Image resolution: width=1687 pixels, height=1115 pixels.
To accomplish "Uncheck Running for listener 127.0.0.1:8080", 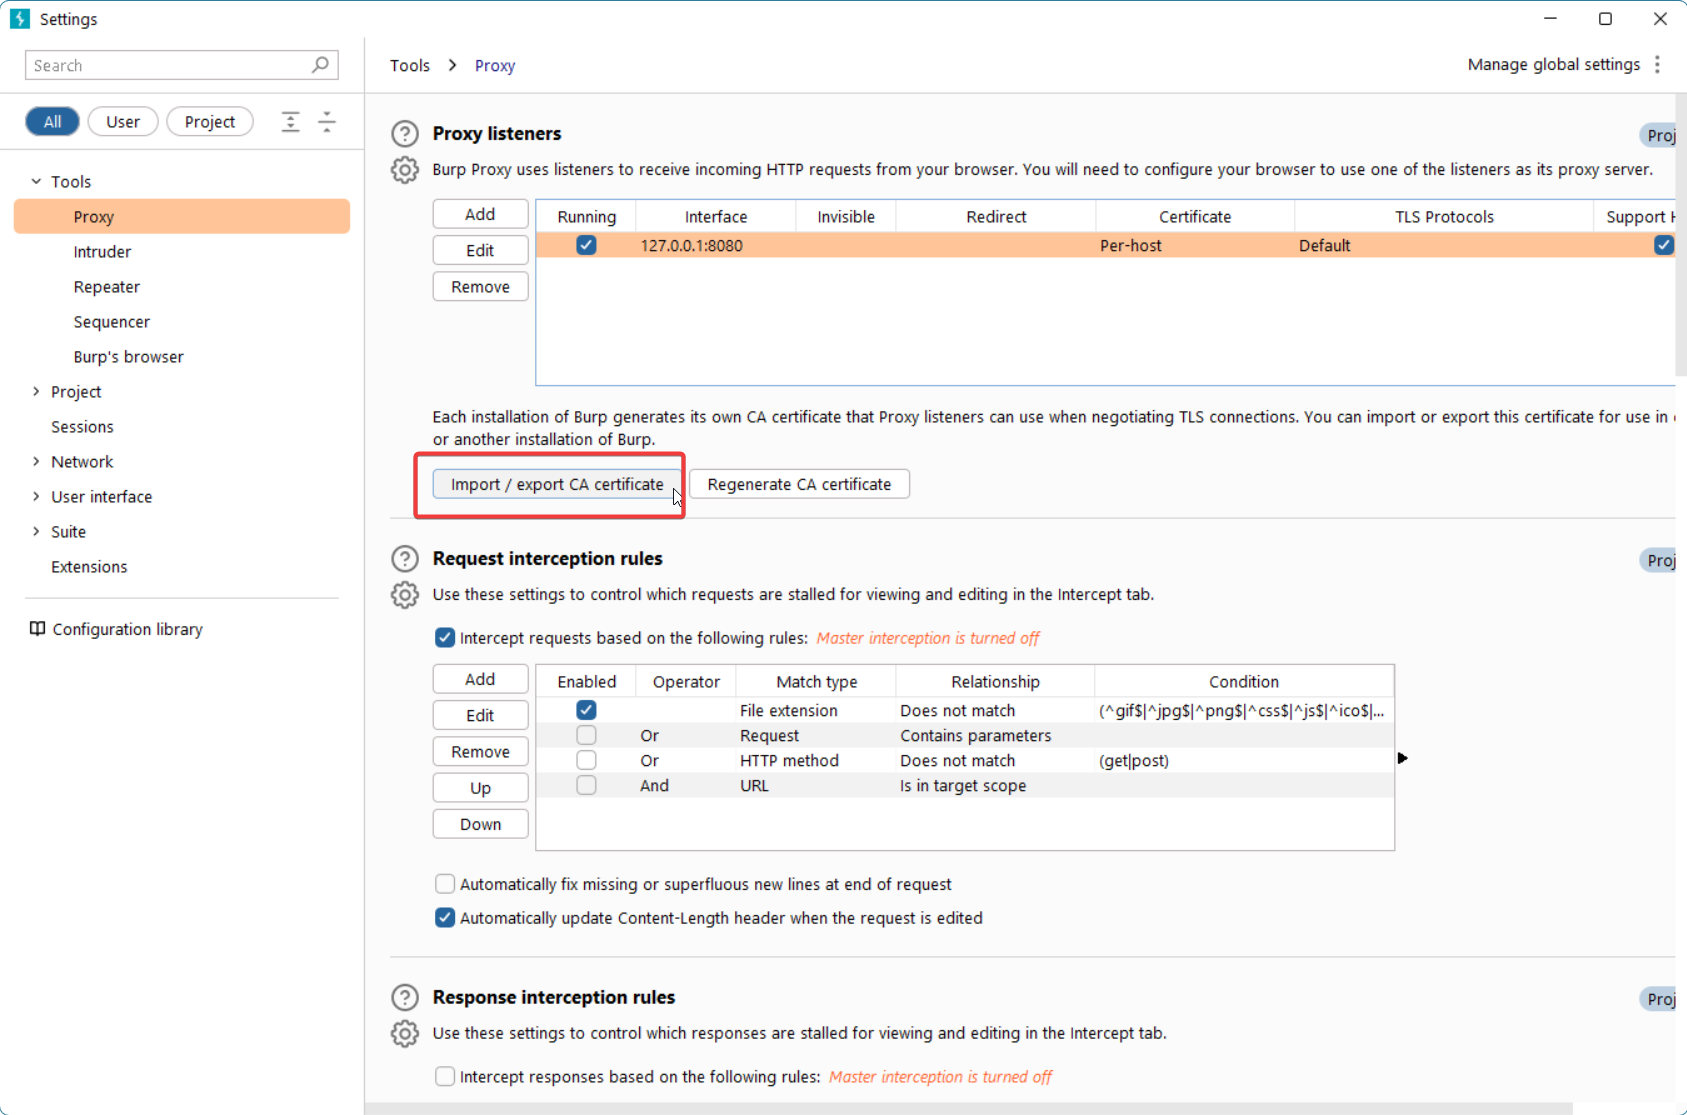I will click(586, 245).
